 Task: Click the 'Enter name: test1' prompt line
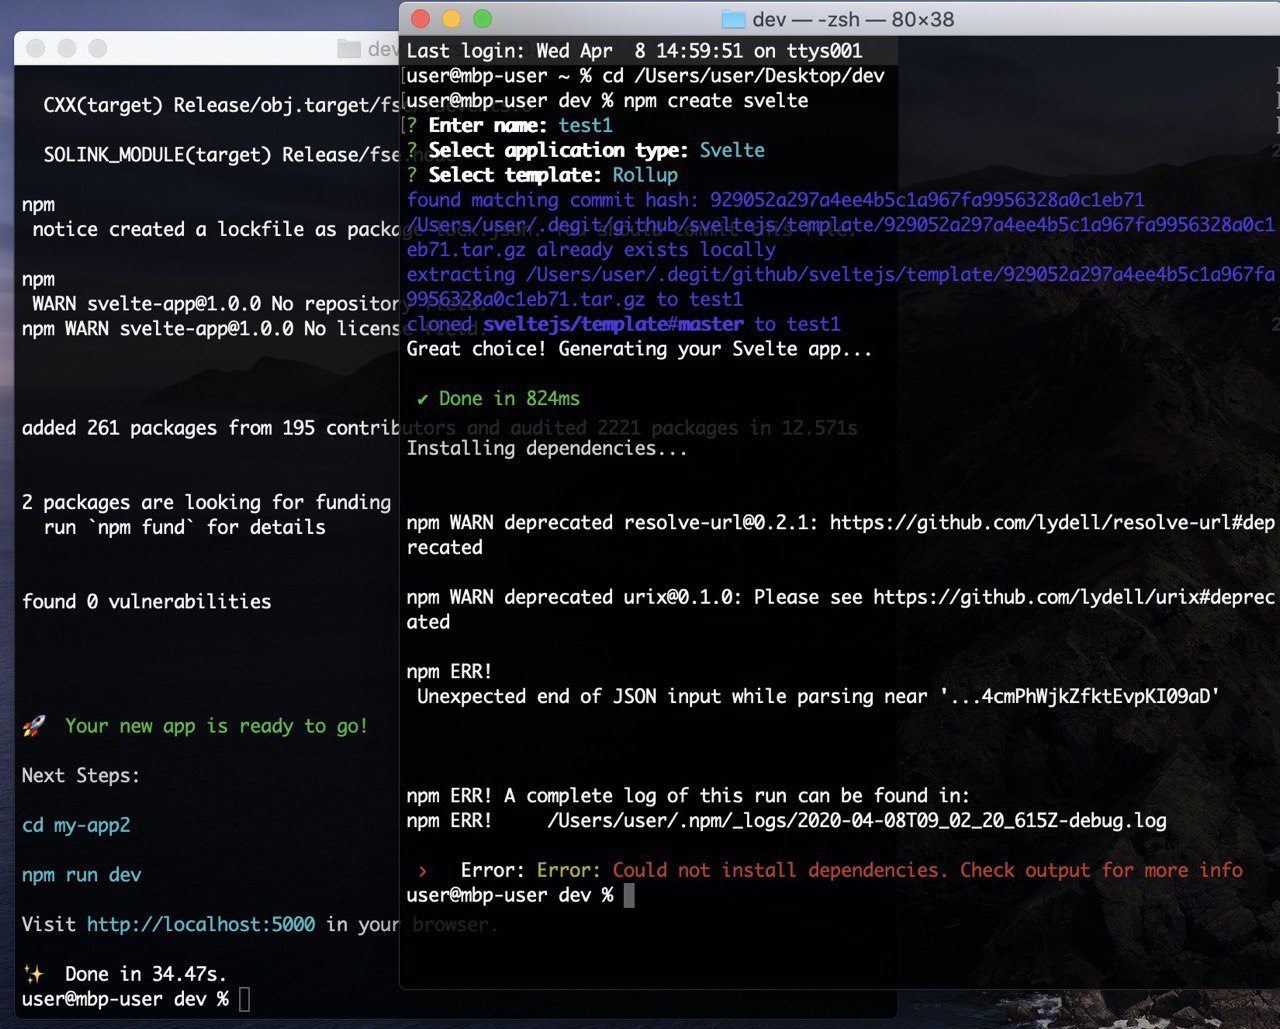pyautogui.click(x=510, y=125)
